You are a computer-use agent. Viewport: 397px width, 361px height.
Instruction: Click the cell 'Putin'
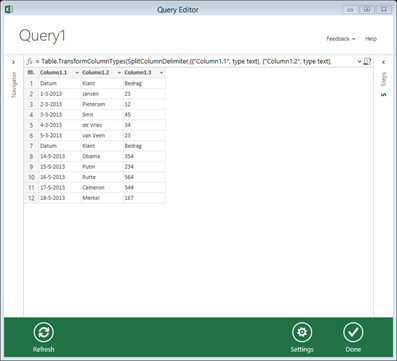click(x=102, y=167)
